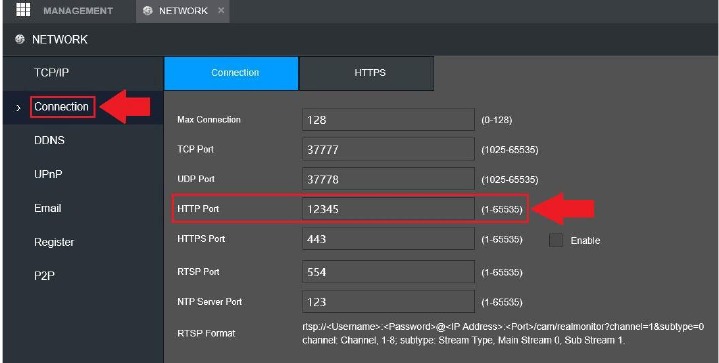The height and width of the screenshot is (363, 719).
Task: Close the NETWORK tab
Action: click(221, 10)
